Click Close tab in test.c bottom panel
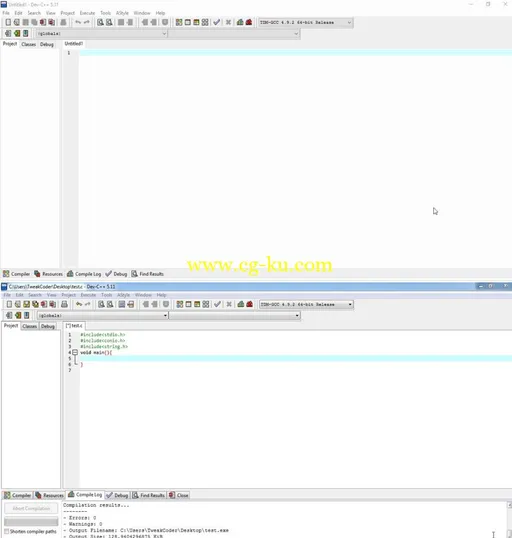Image resolution: width=512 pixels, height=538 pixels. tap(178, 495)
